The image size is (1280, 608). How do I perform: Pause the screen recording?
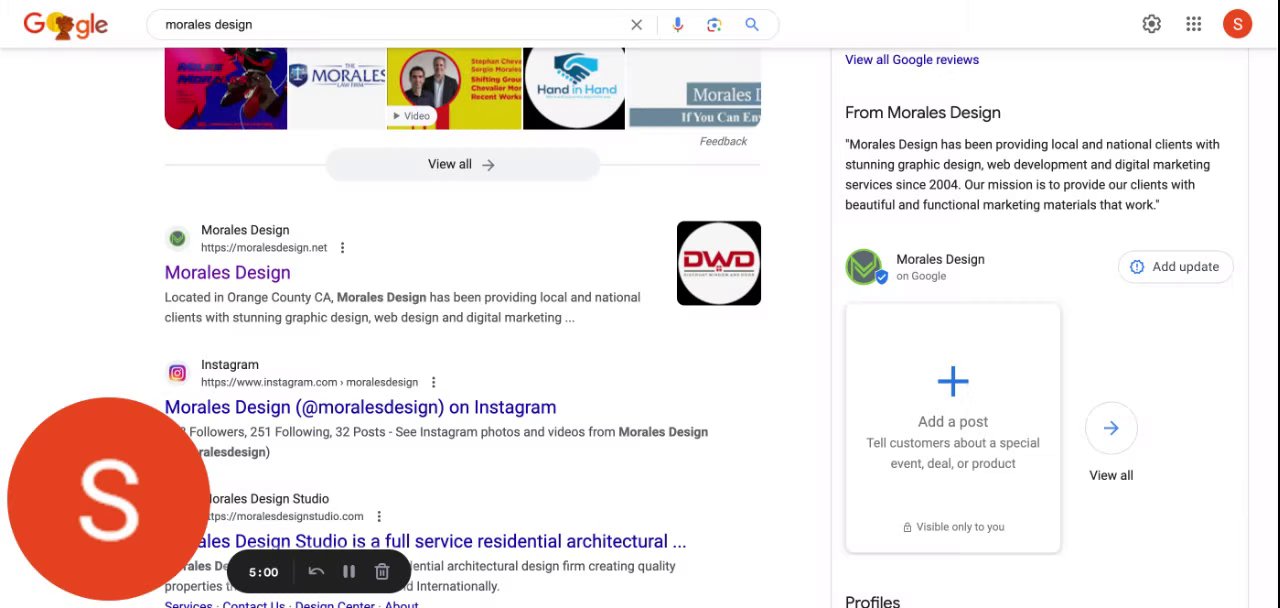pos(349,572)
